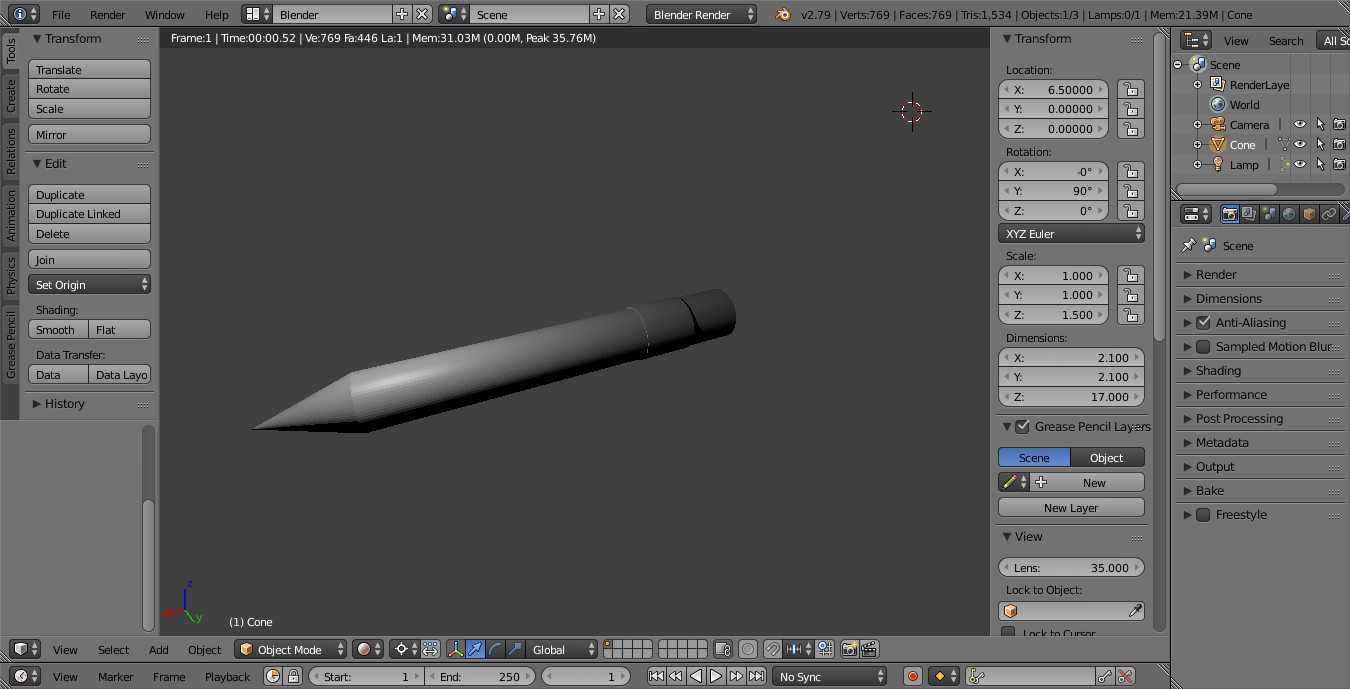This screenshot has width=1350, height=689.
Task: Open the Render menu
Action: [x=108, y=14]
